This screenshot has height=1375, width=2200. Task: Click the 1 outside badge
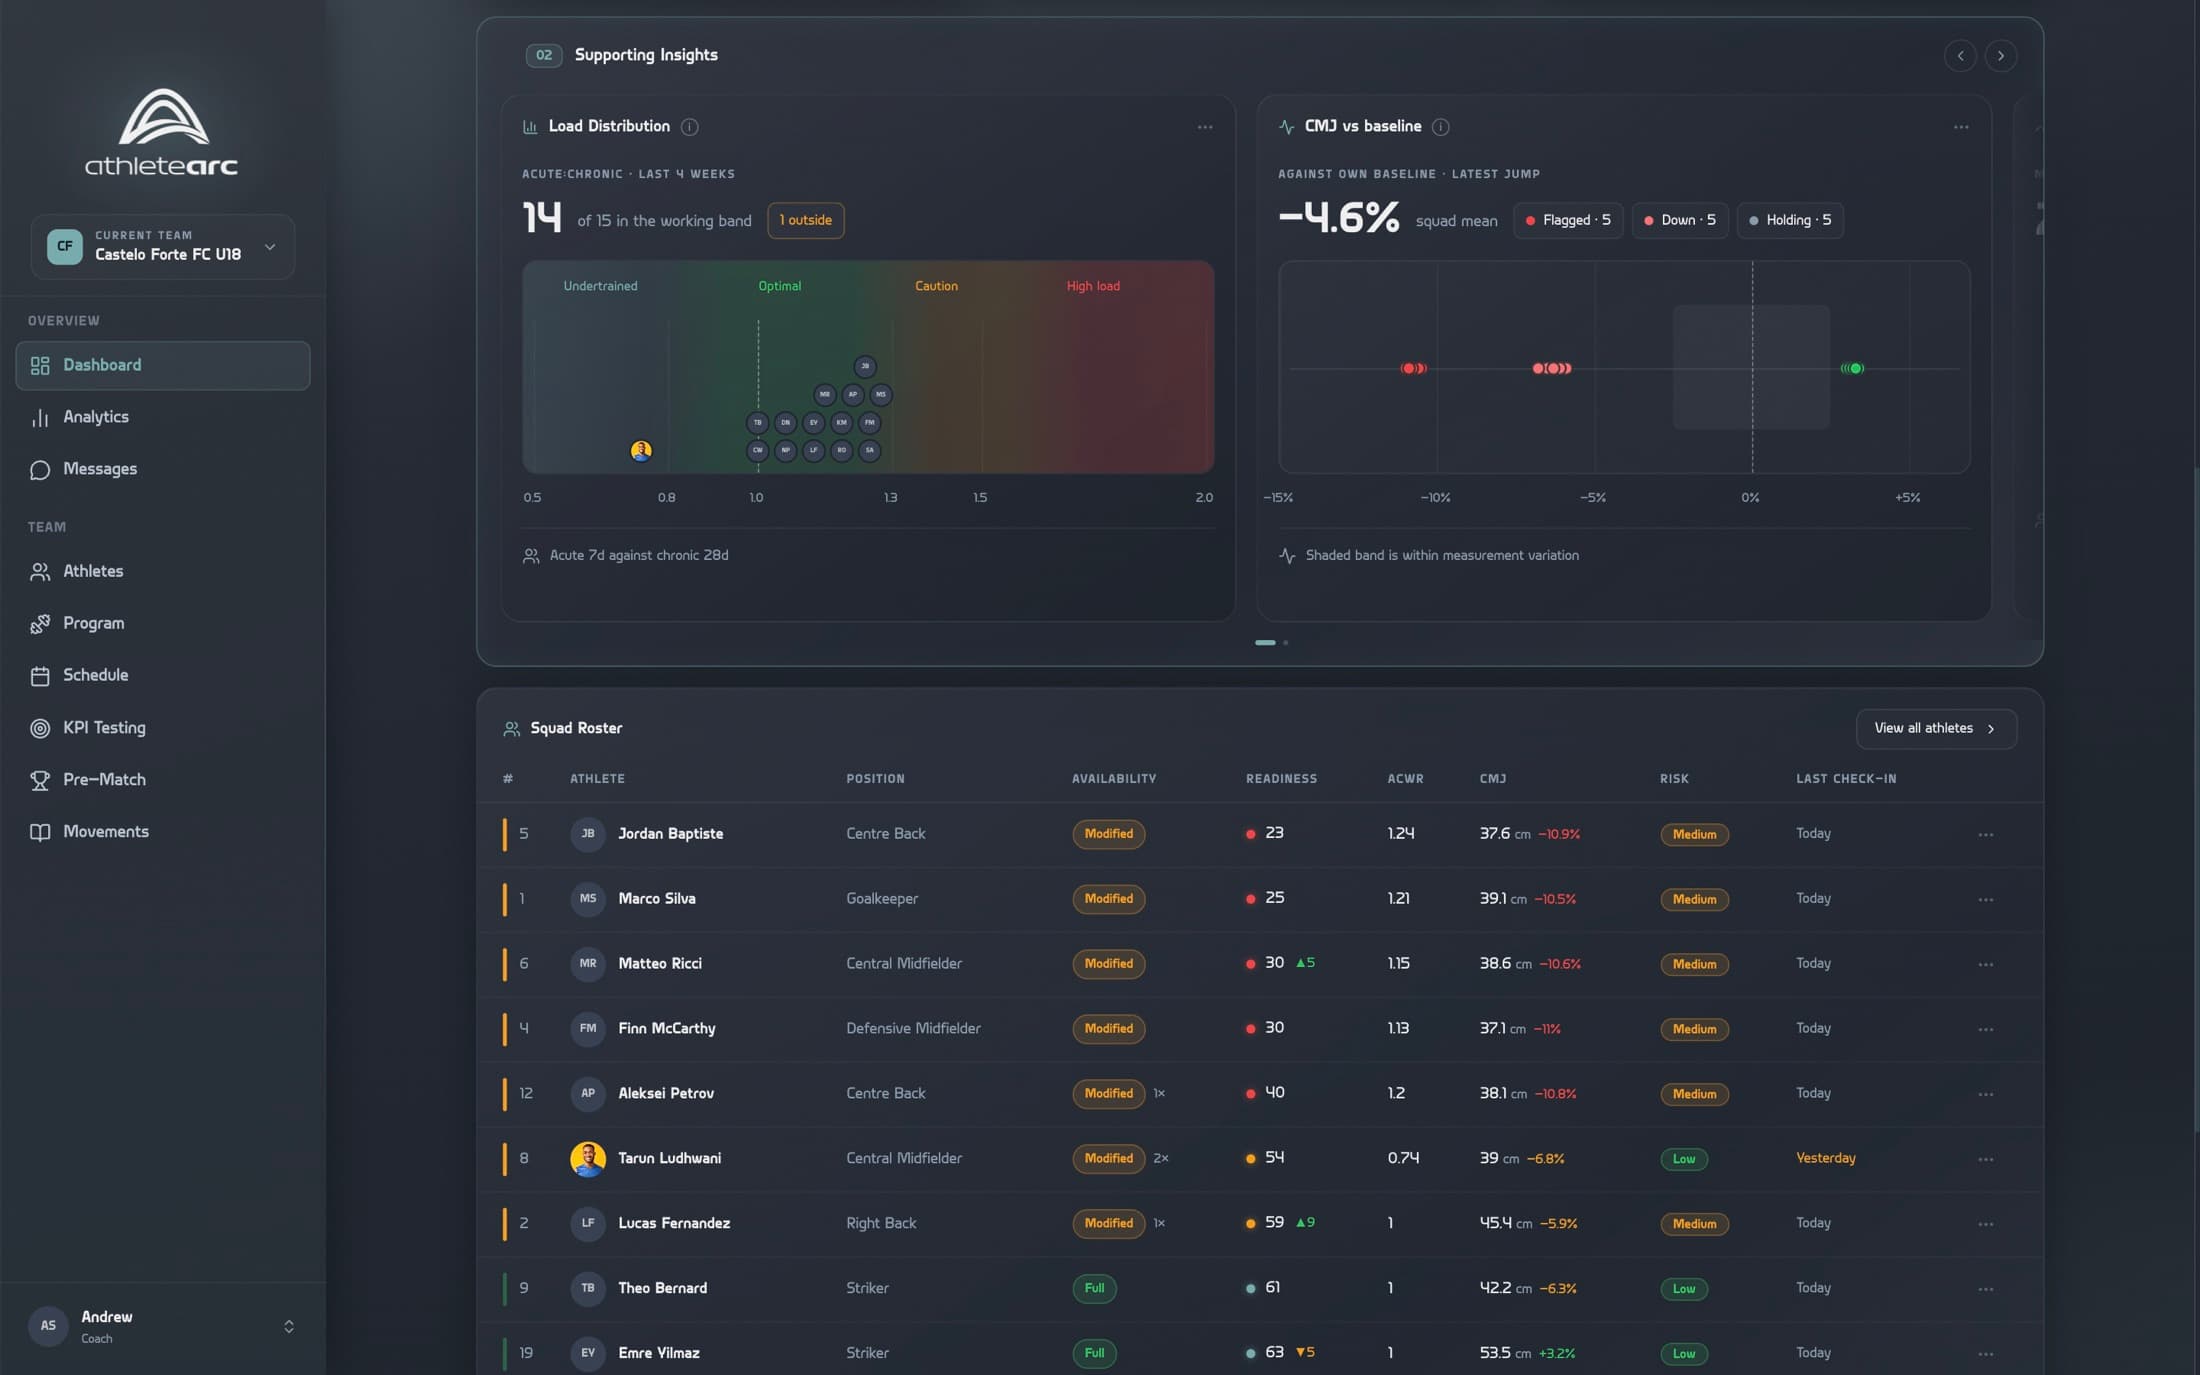pos(806,221)
